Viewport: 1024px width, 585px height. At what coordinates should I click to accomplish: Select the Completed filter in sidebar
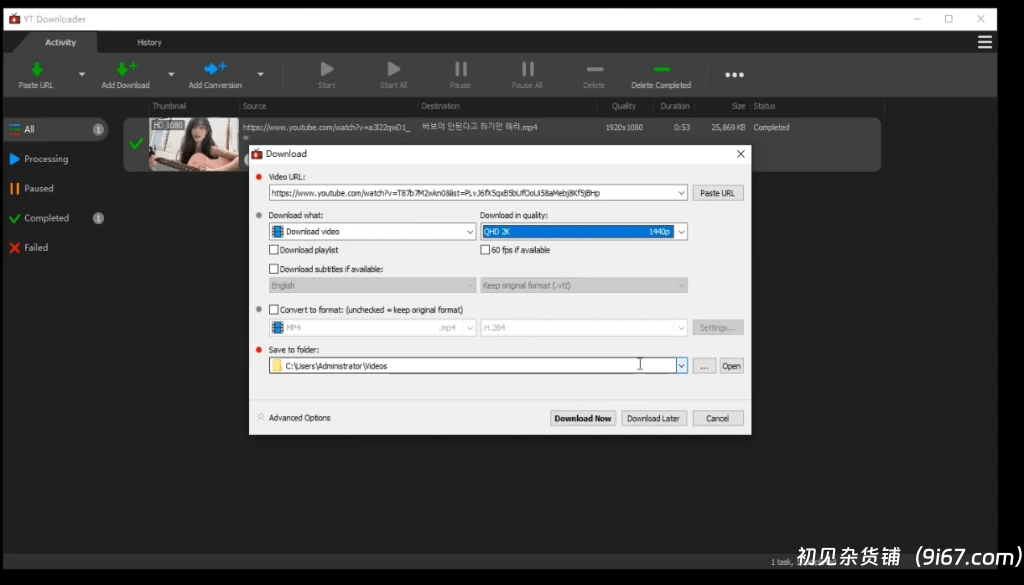click(46, 218)
